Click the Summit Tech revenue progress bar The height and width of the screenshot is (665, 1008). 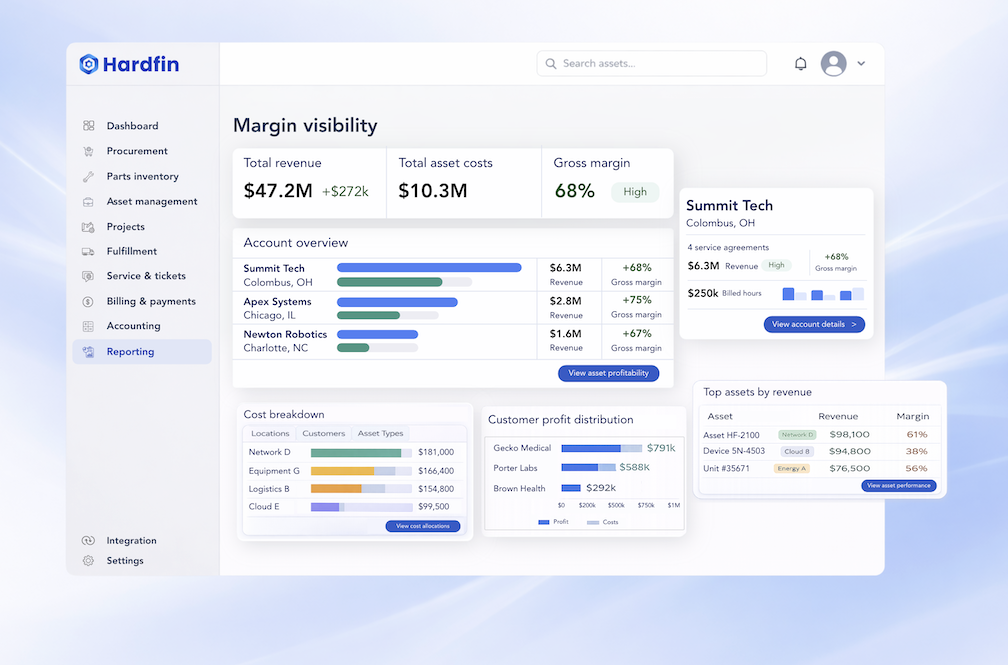(x=429, y=267)
